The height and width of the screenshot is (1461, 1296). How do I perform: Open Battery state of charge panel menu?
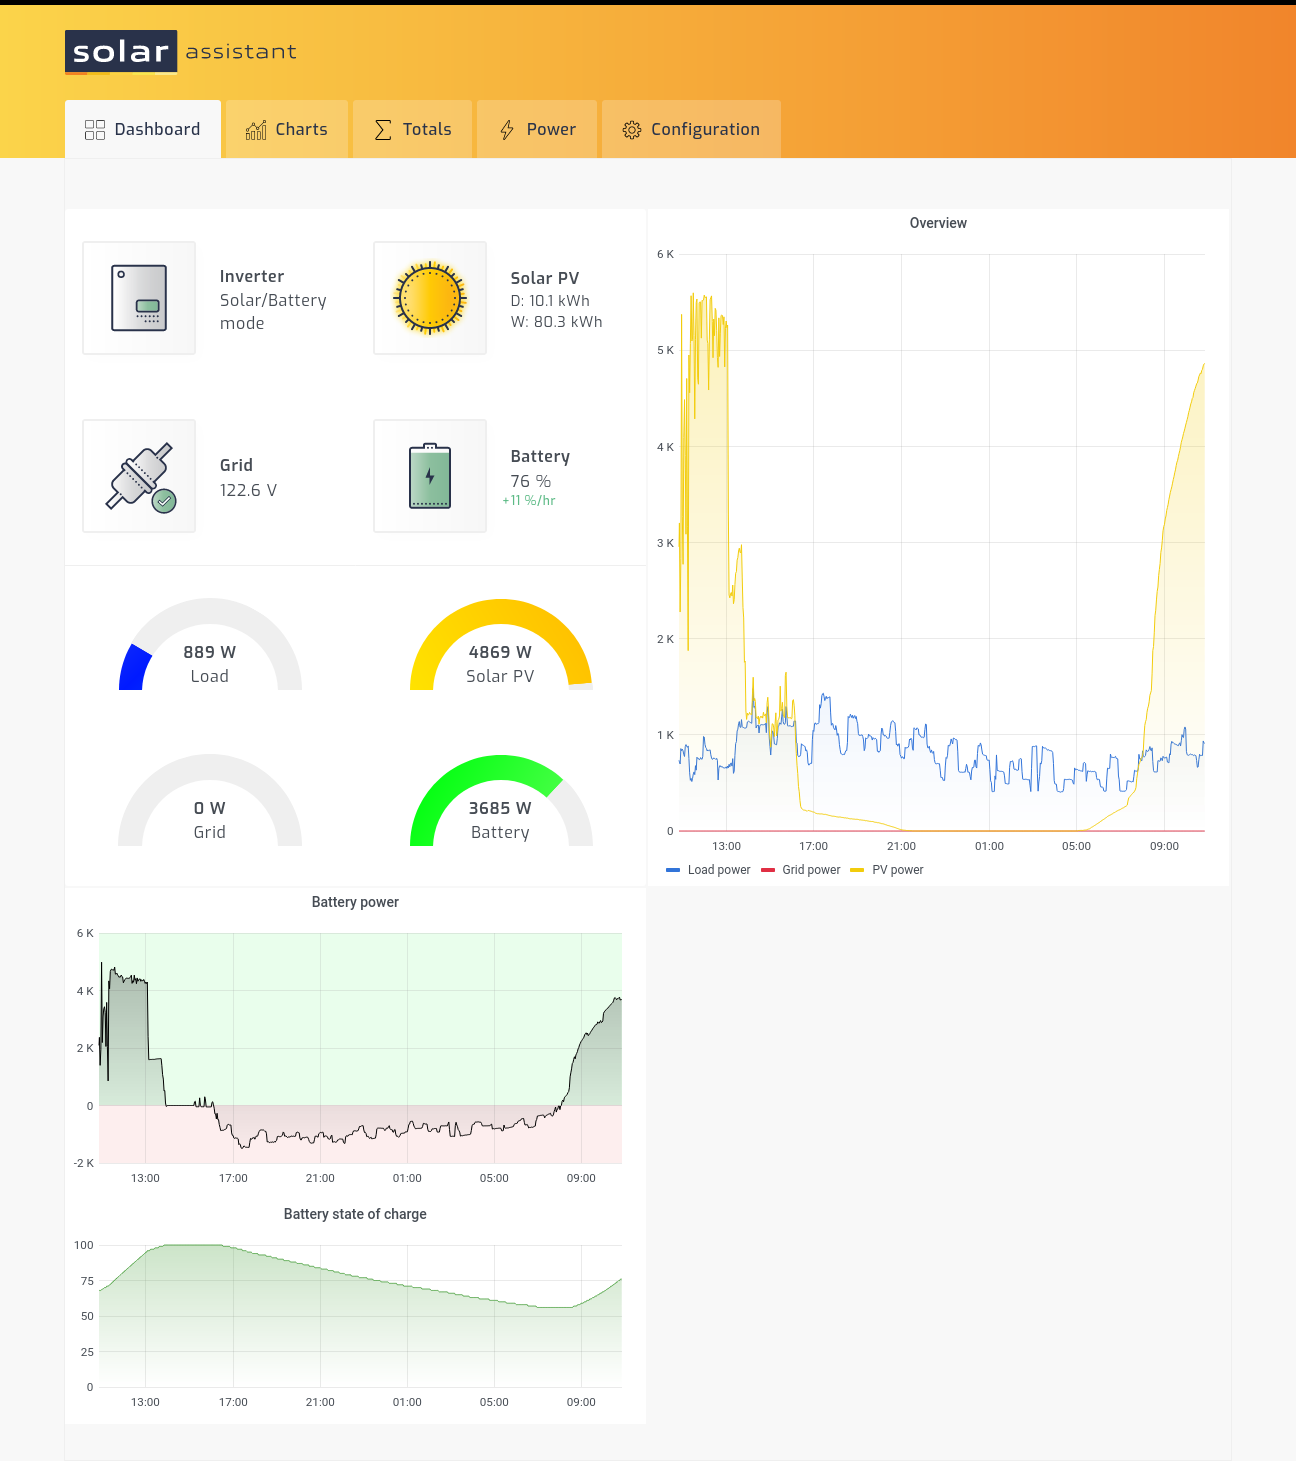point(355,1214)
